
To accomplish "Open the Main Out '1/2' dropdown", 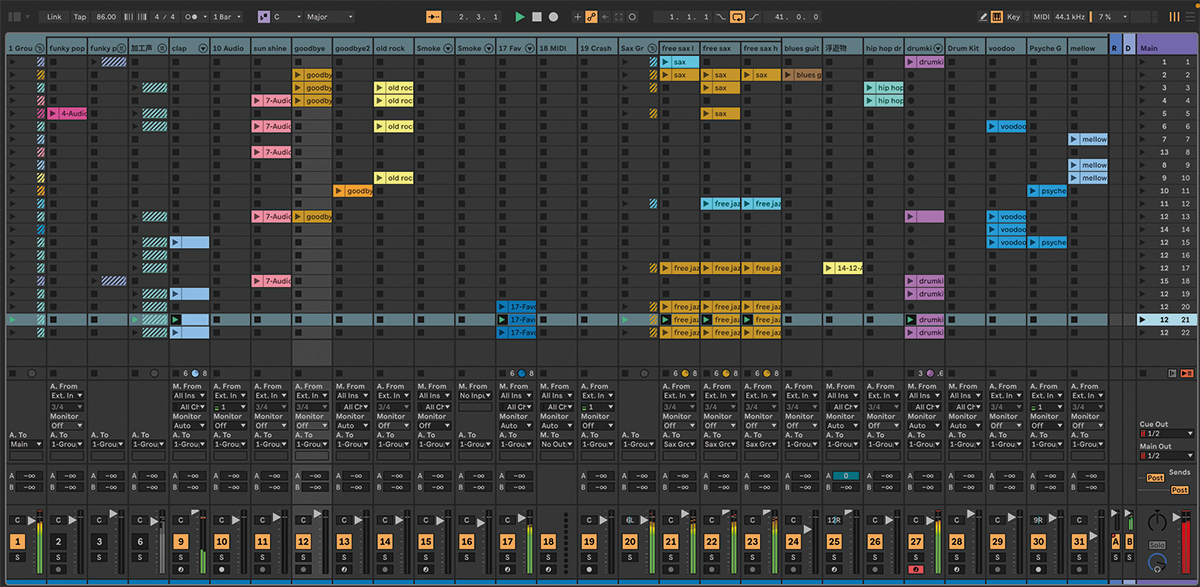I will 1166,456.
